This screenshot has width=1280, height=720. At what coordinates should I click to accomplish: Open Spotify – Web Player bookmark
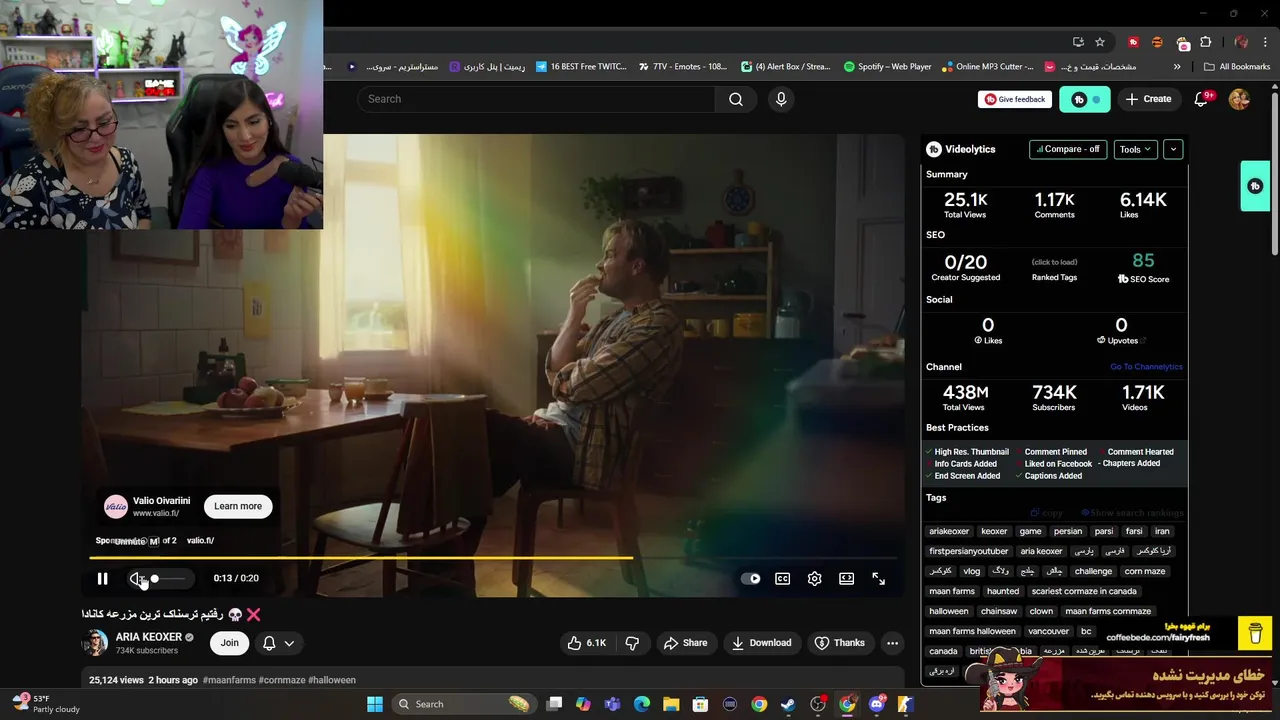click(x=887, y=67)
